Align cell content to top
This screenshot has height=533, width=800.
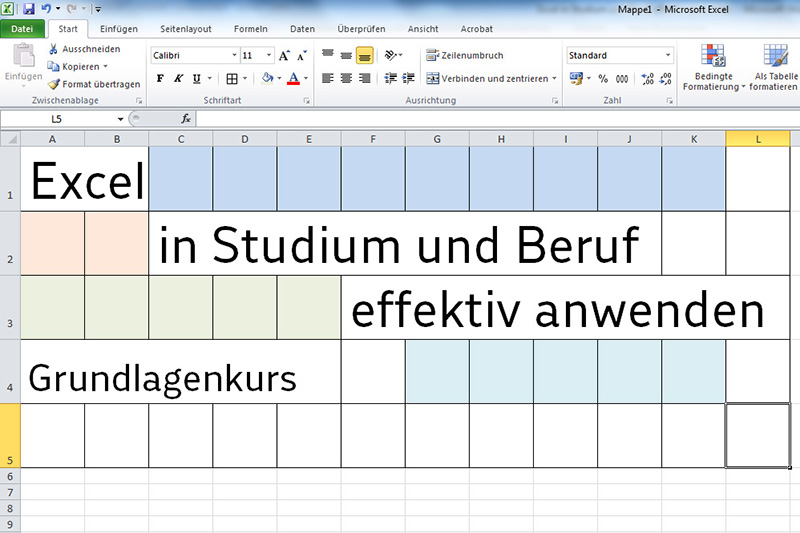pos(328,54)
